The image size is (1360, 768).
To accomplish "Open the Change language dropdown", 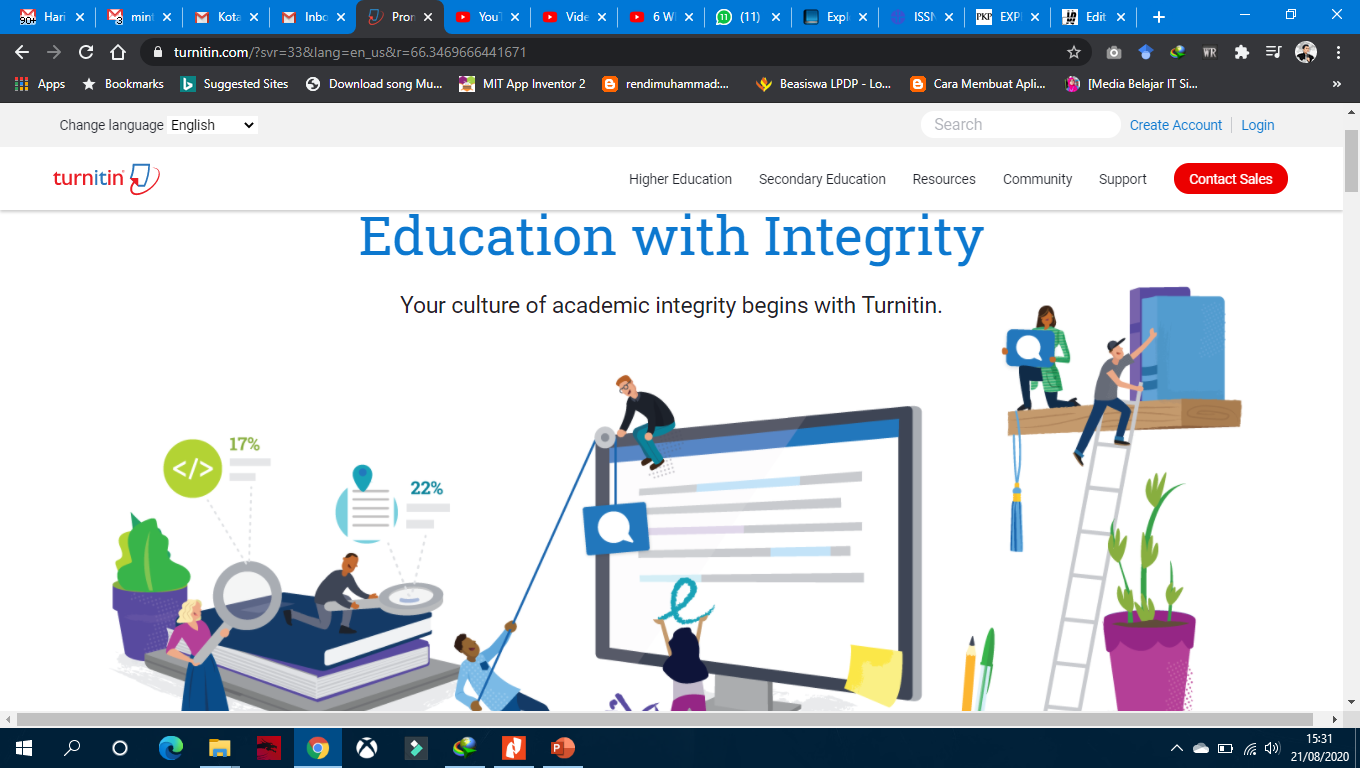I will [x=212, y=125].
